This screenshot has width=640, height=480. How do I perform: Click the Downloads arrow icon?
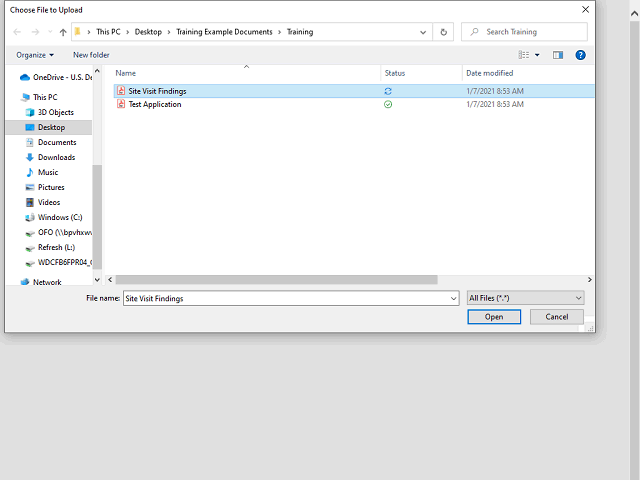click(x=29, y=157)
